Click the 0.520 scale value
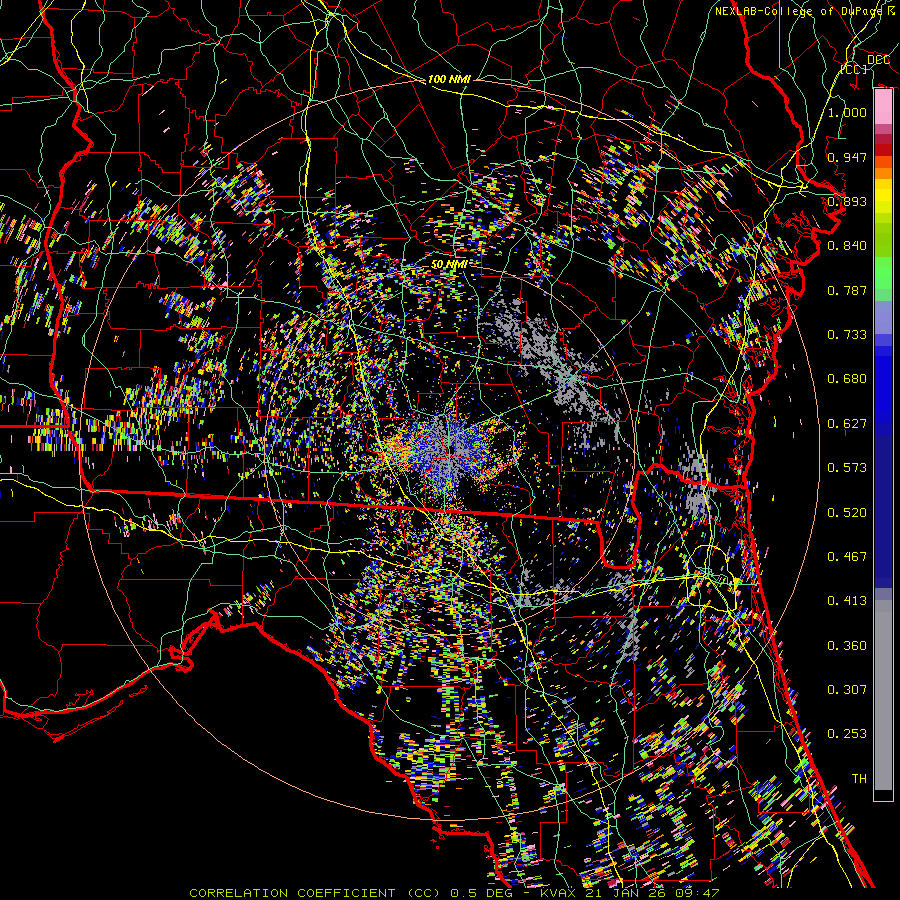 (847, 512)
